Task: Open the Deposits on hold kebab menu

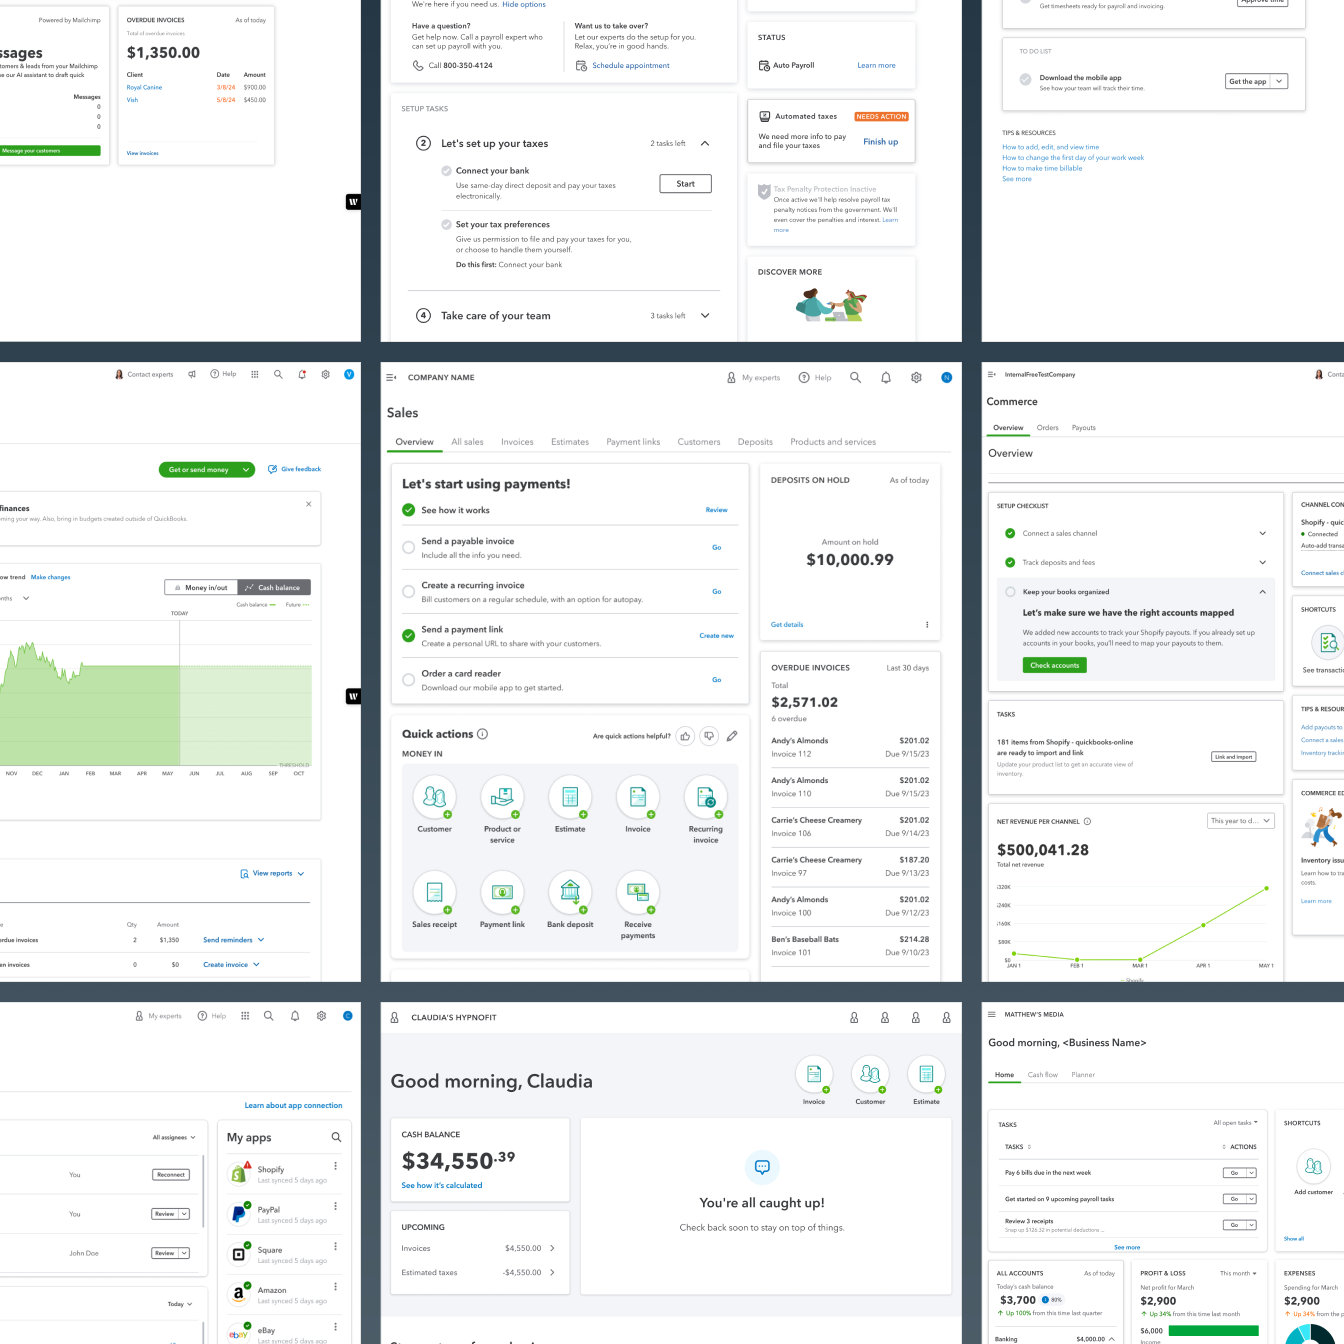Action: coord(927,625)
